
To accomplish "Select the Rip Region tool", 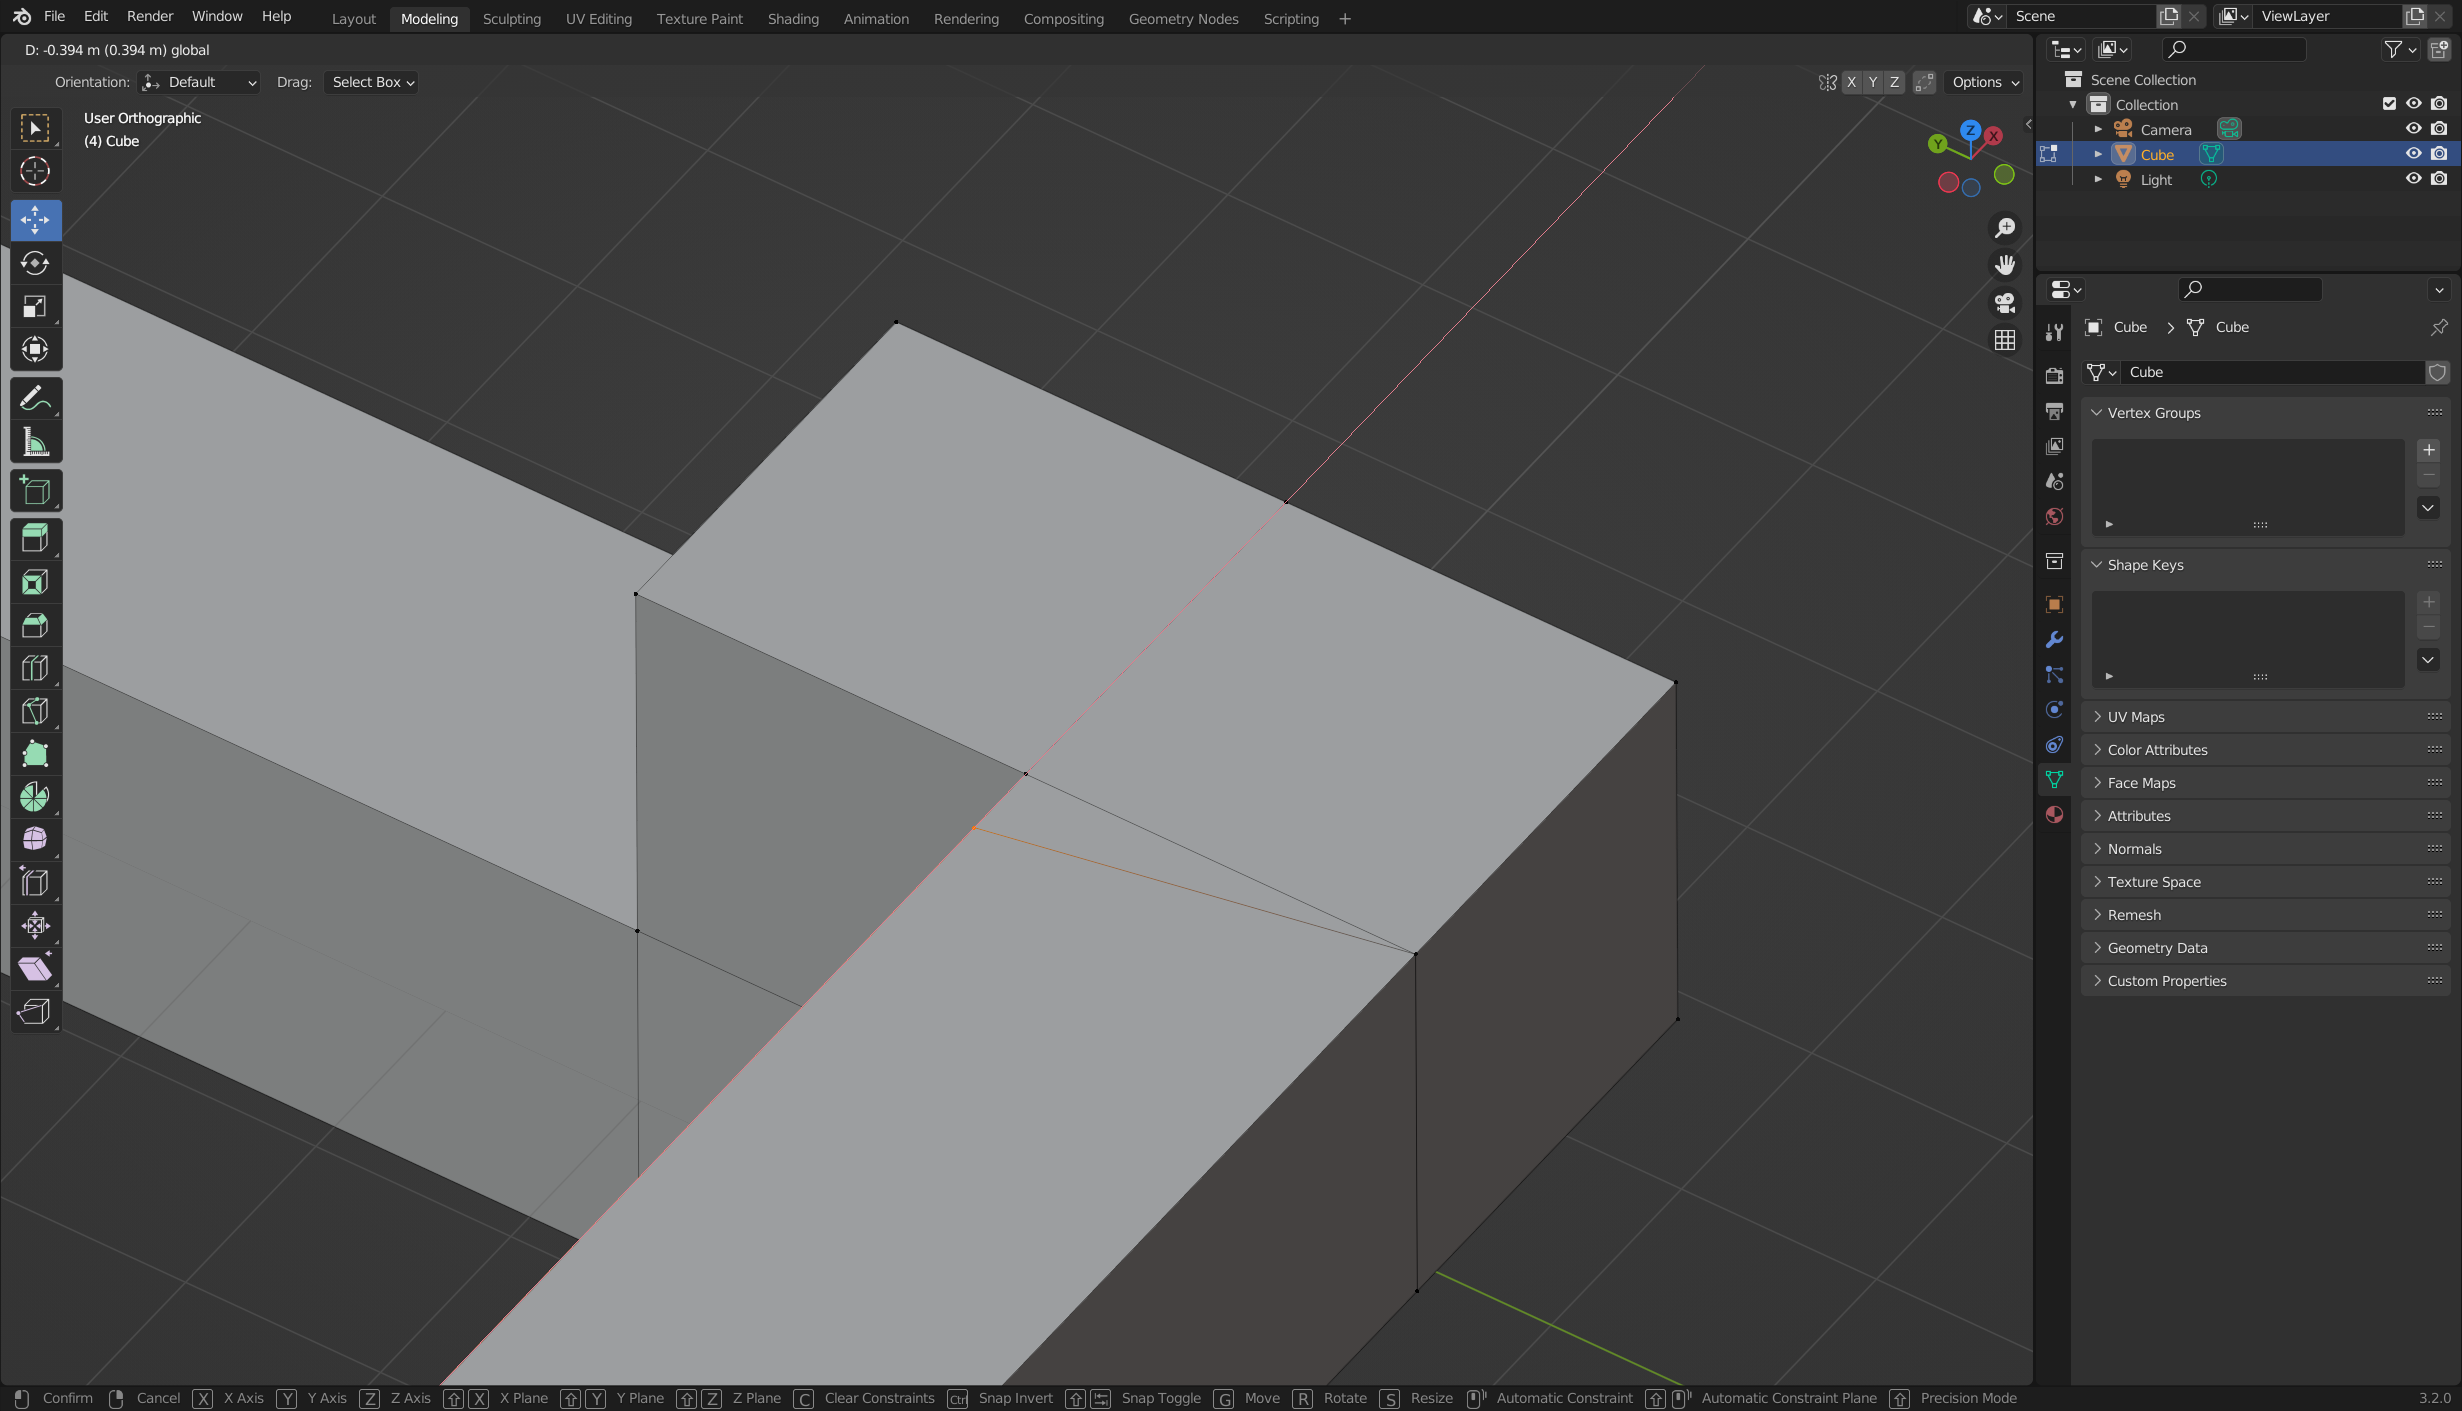I will pos(35,1012).
